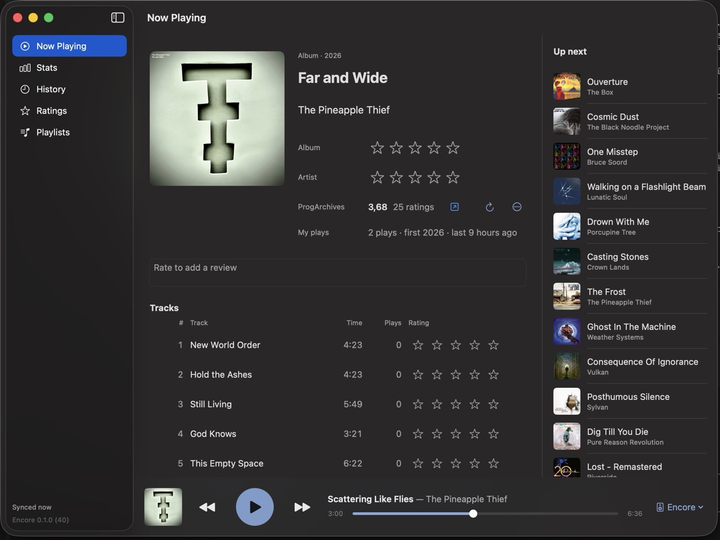The height and width of the screenshot is (540, 720).
Task: Open the Playlists section
Action: [69, 132]
